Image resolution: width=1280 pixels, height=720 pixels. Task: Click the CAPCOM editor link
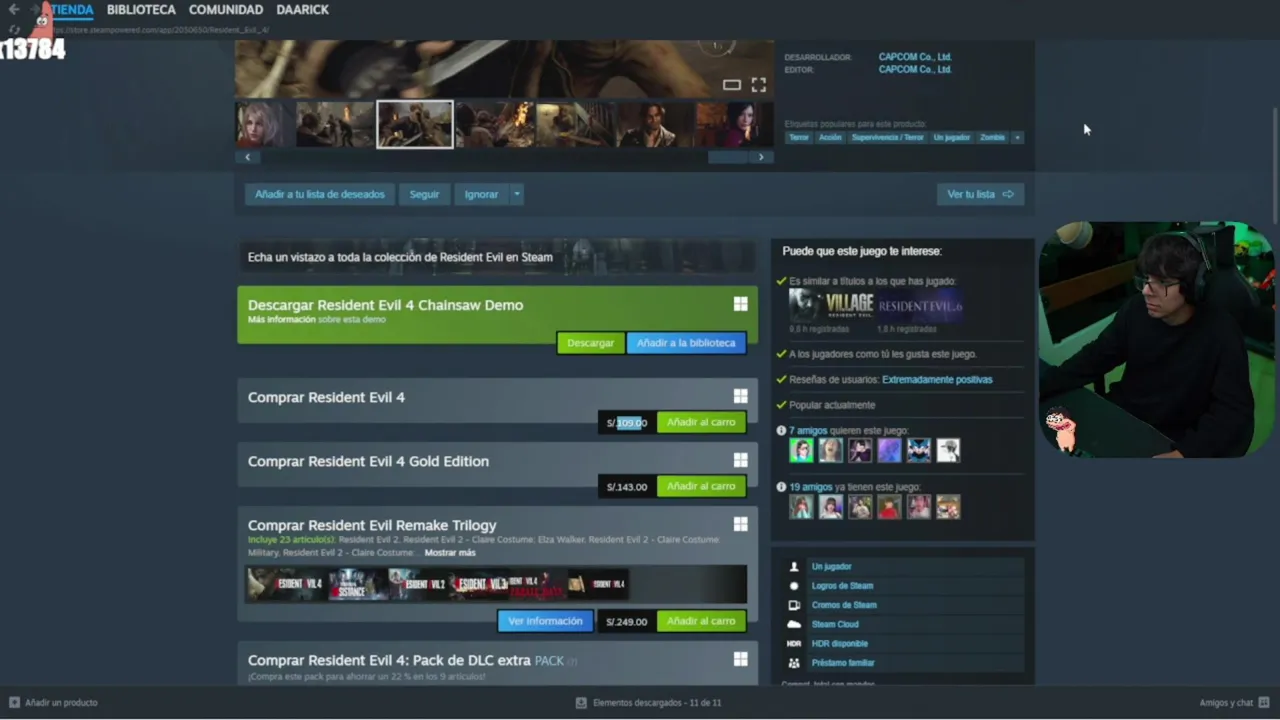pos(914,70)
